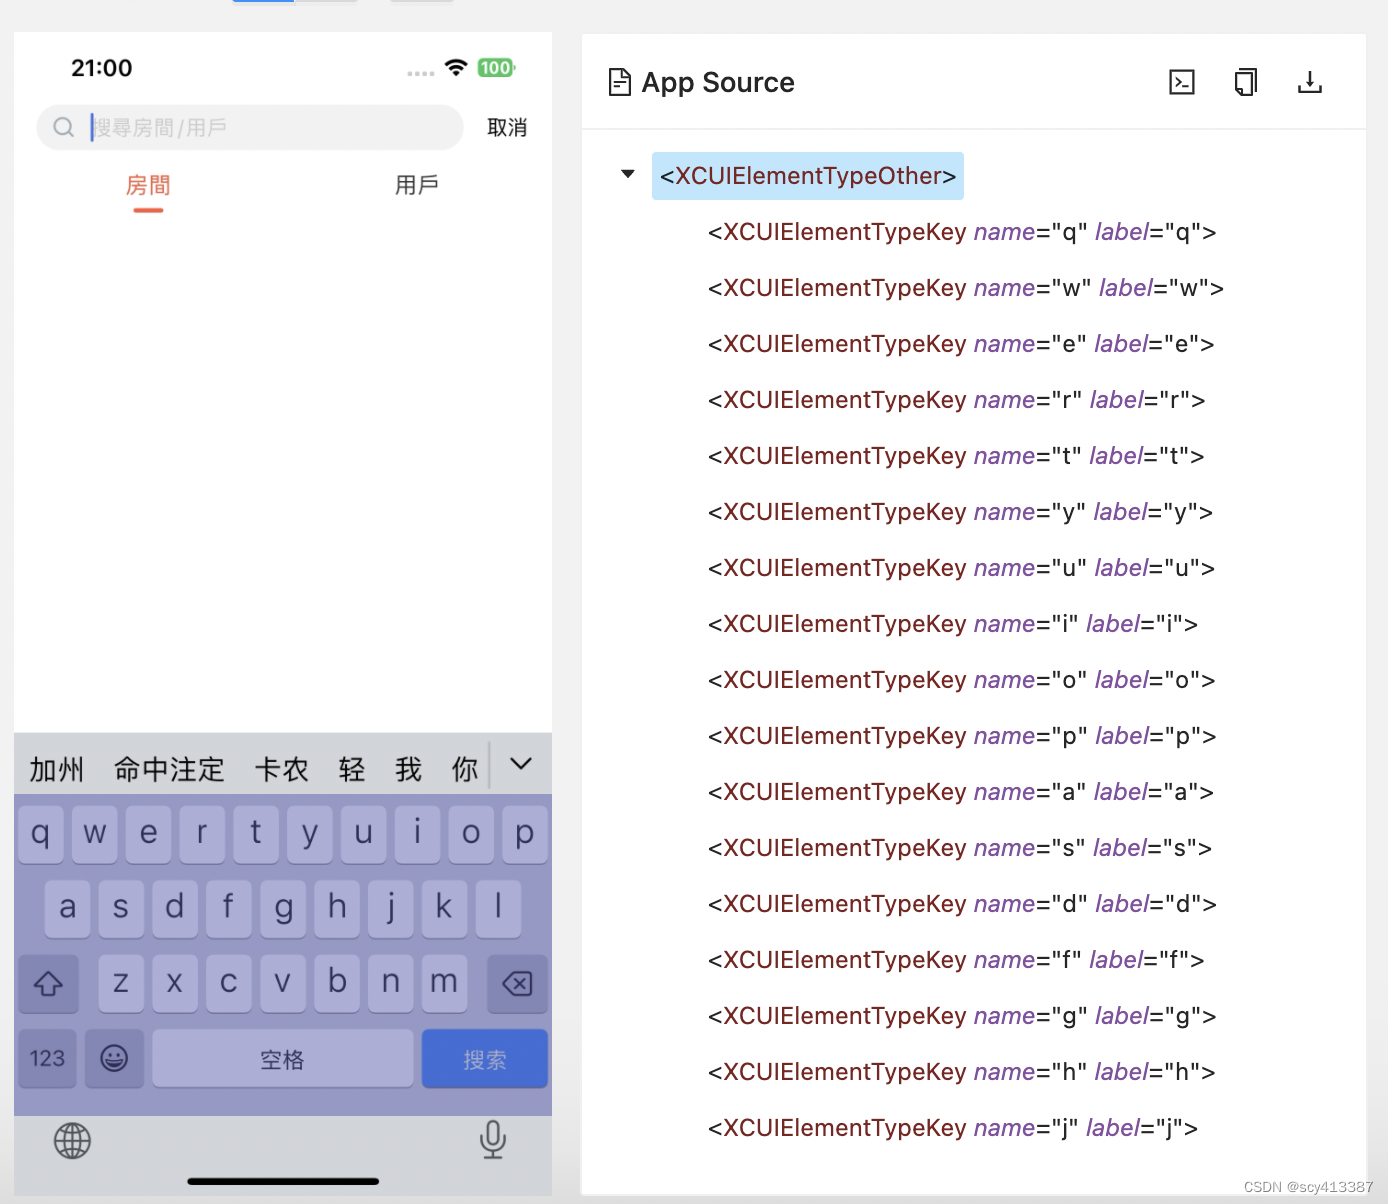Screen dimensions: 1388x1204
Task: Select the XCUIElementTypeKey name="t" row
Action: coord(956,456)
